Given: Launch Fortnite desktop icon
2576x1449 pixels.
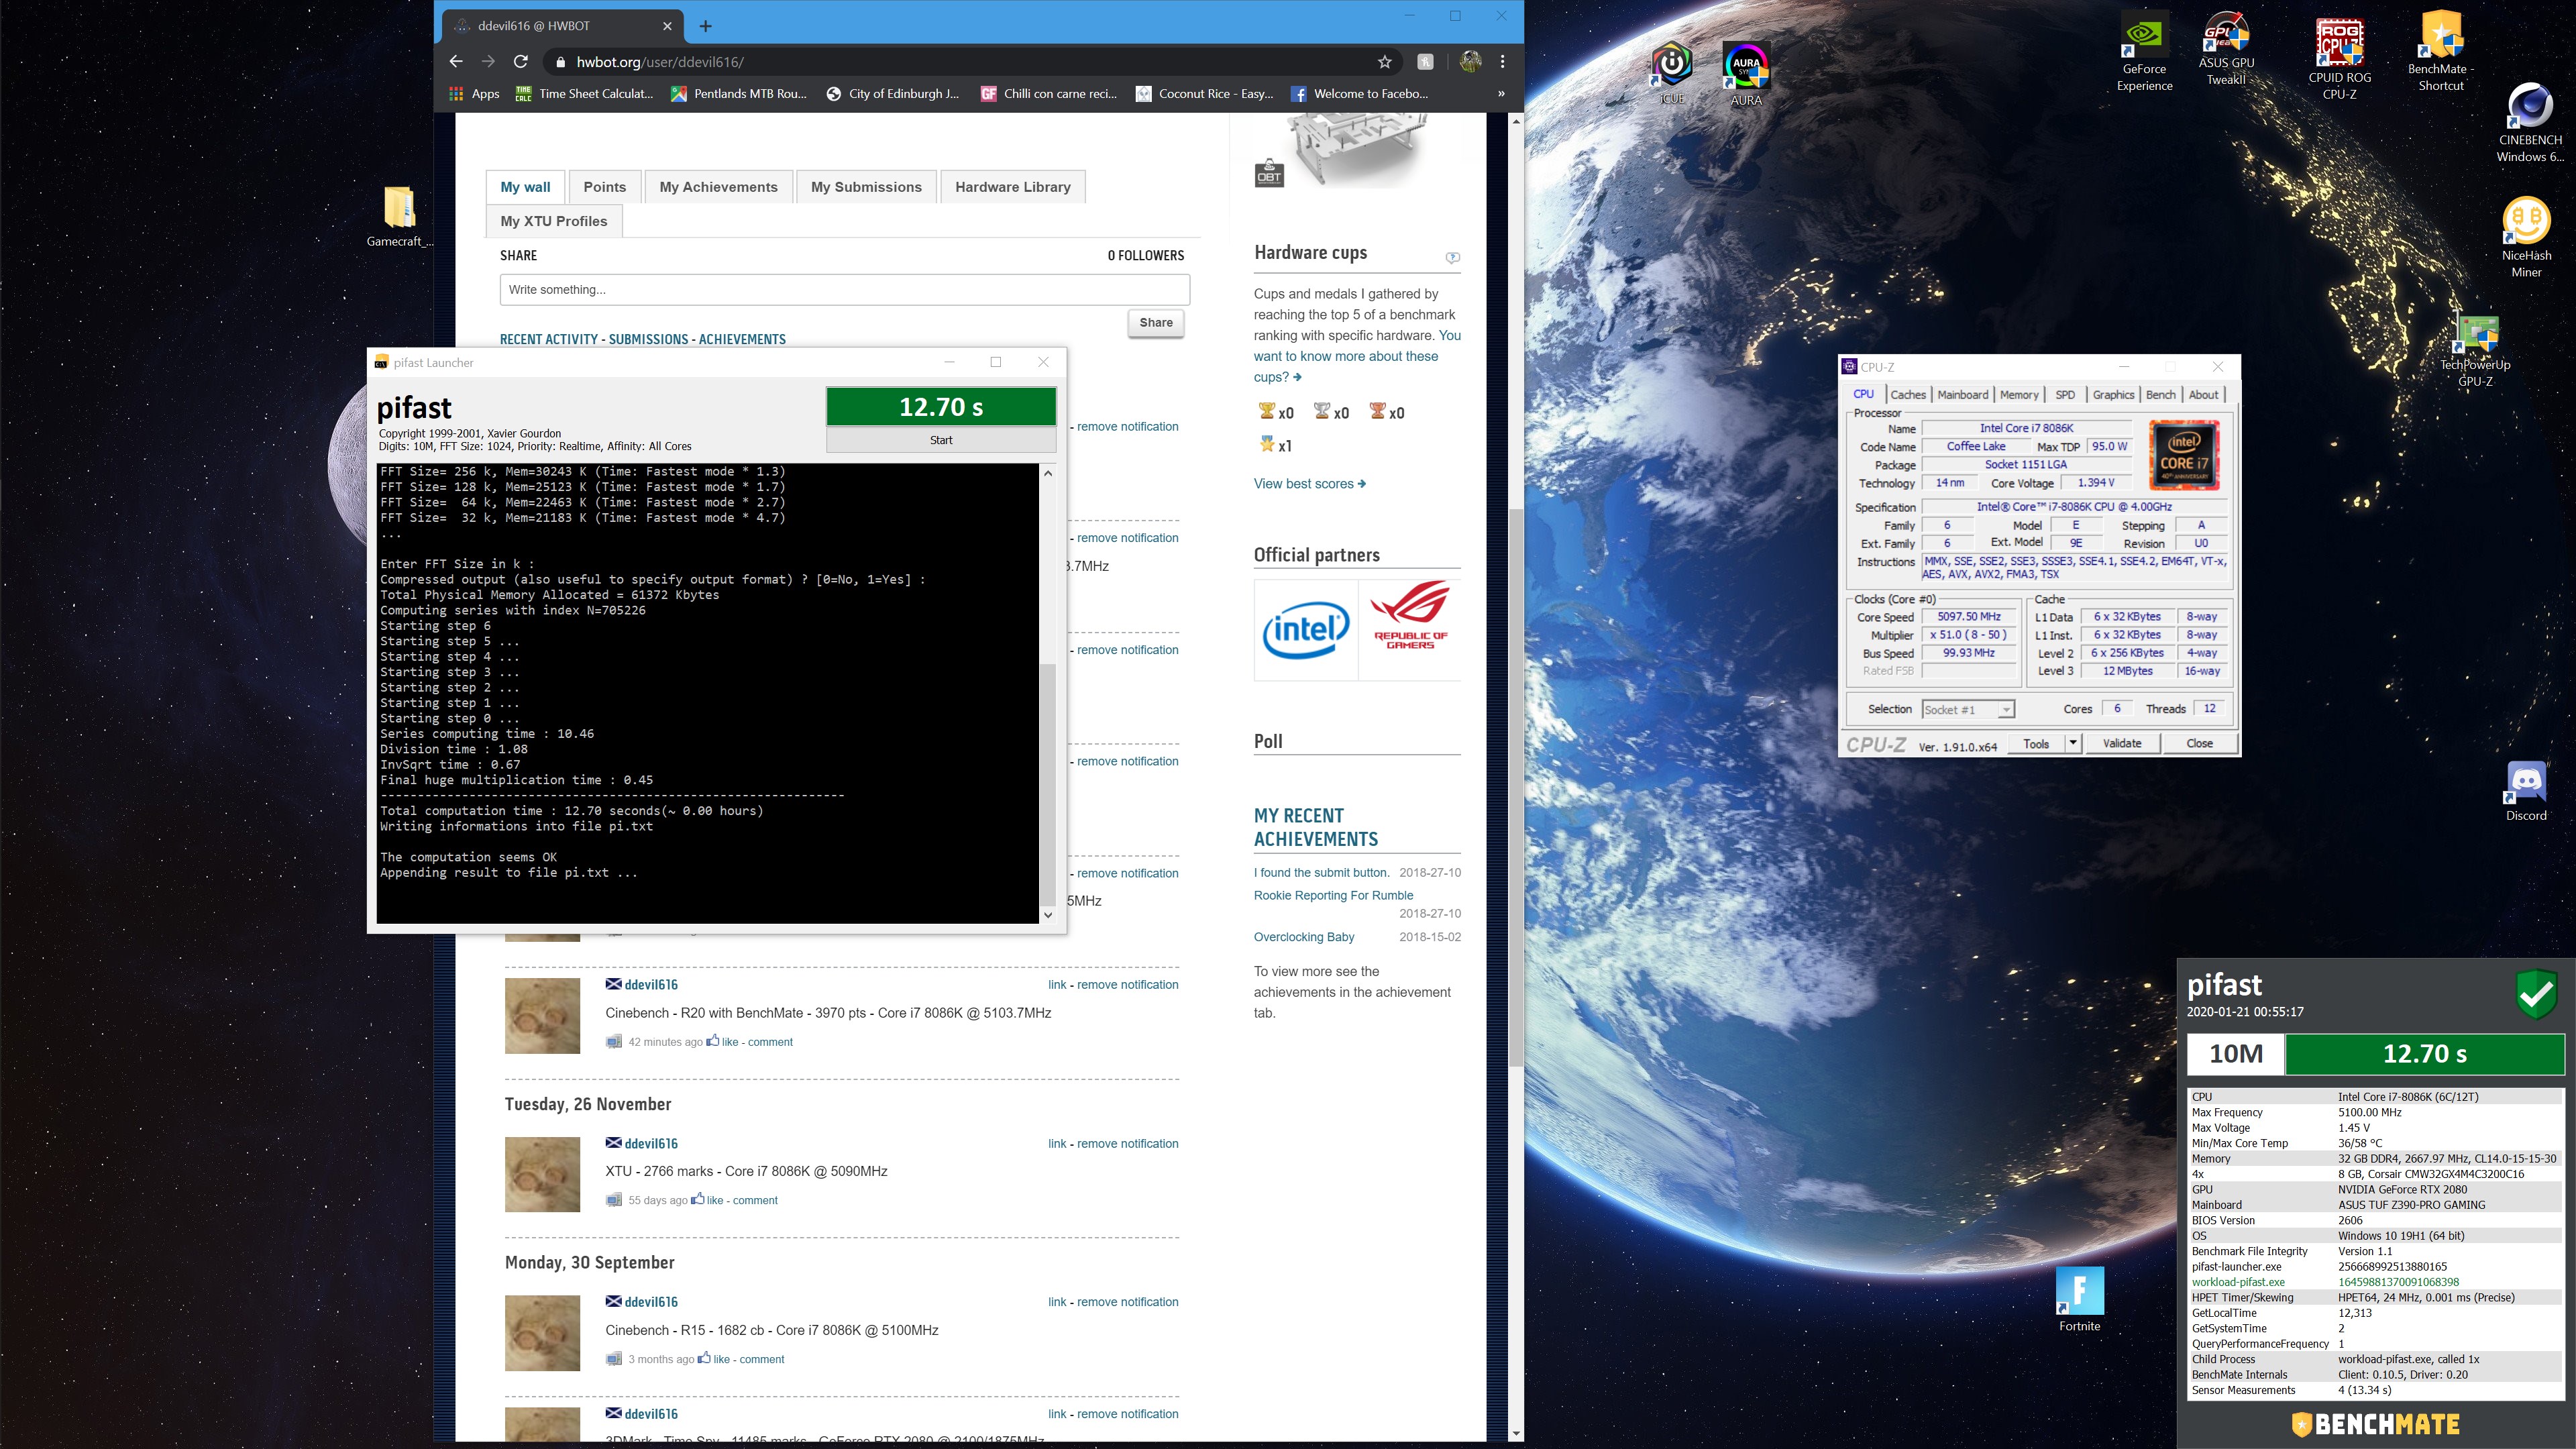Looking at the screenshot, I should pos(2079,1299).
